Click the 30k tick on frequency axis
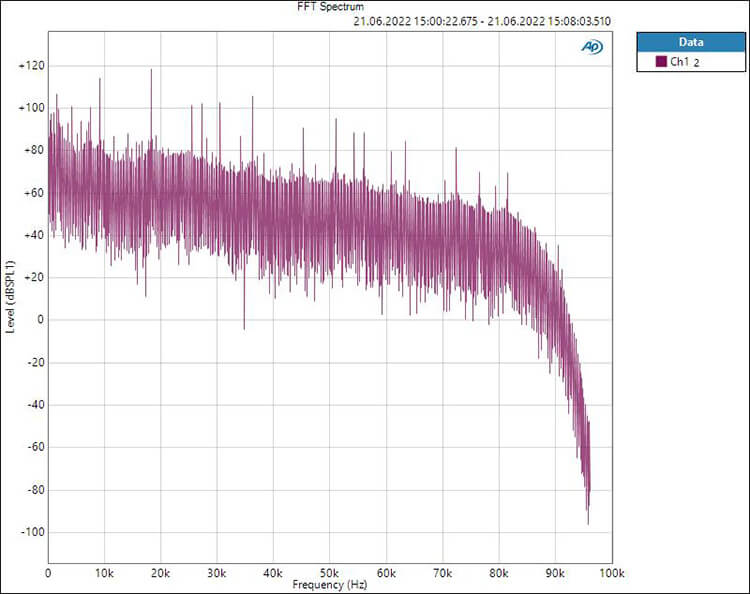 217,573
